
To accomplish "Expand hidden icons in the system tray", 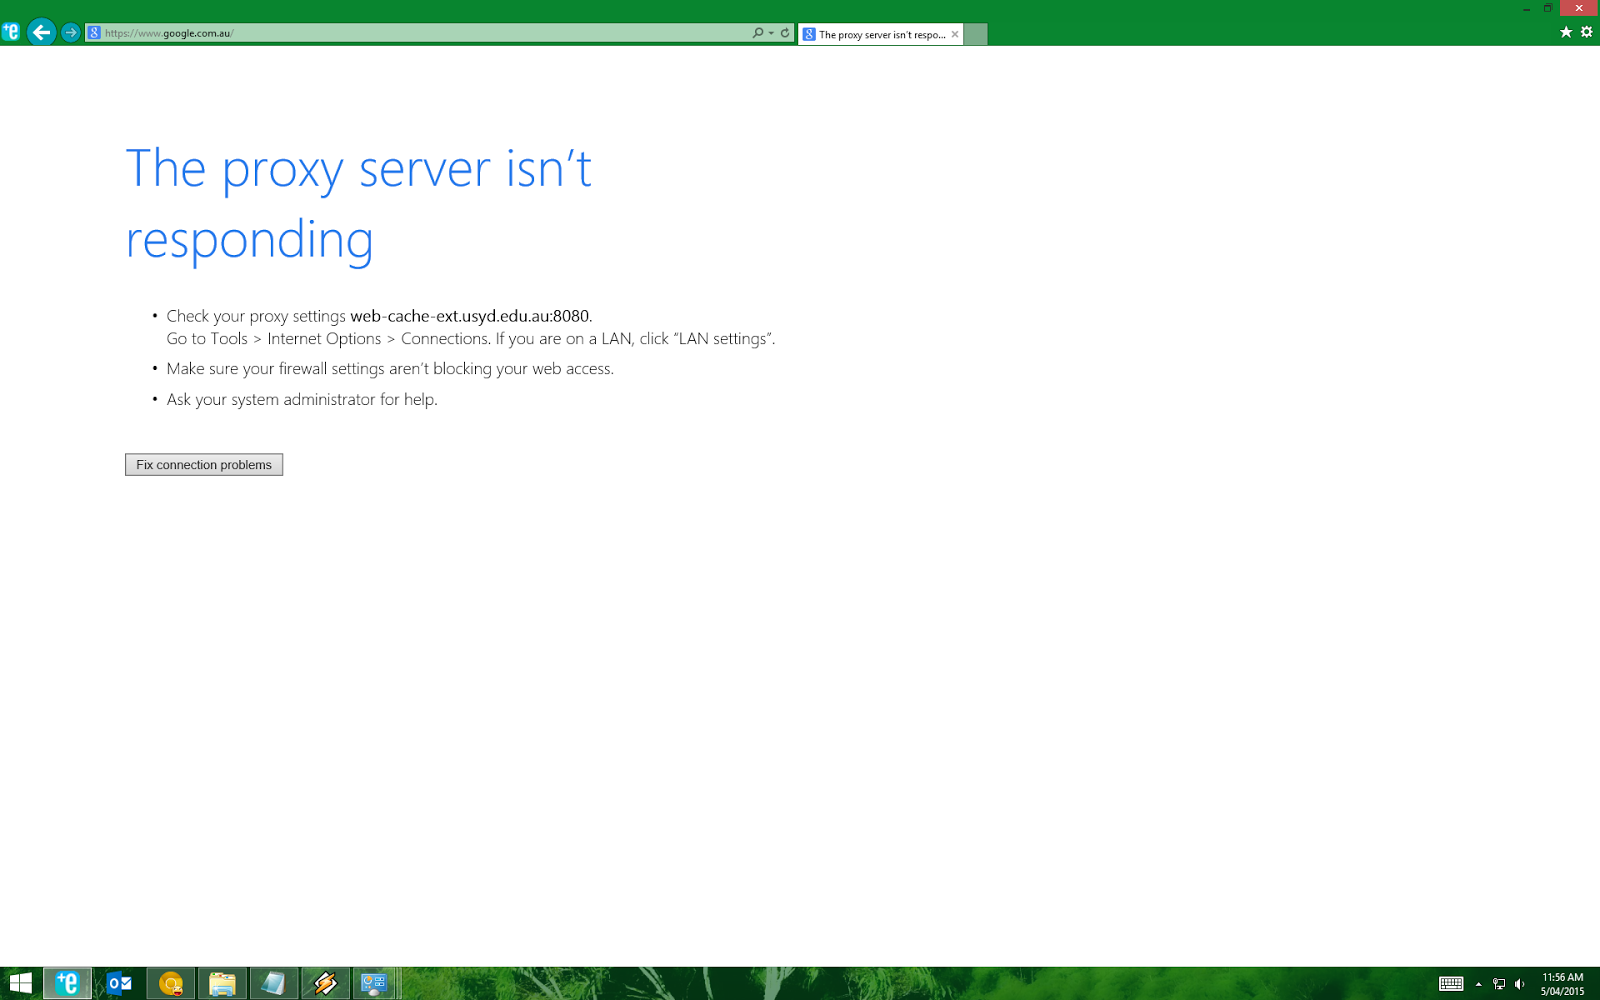I will [1478, 983].
